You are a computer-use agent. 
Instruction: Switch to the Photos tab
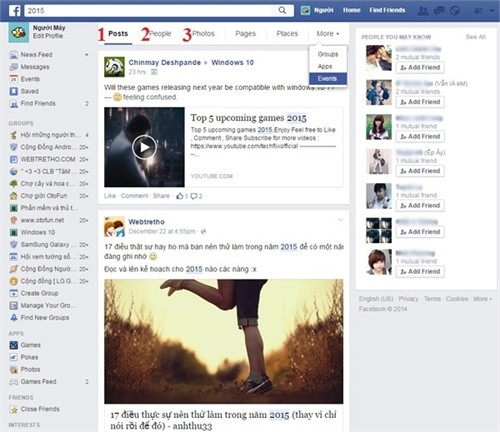(203, 34)
